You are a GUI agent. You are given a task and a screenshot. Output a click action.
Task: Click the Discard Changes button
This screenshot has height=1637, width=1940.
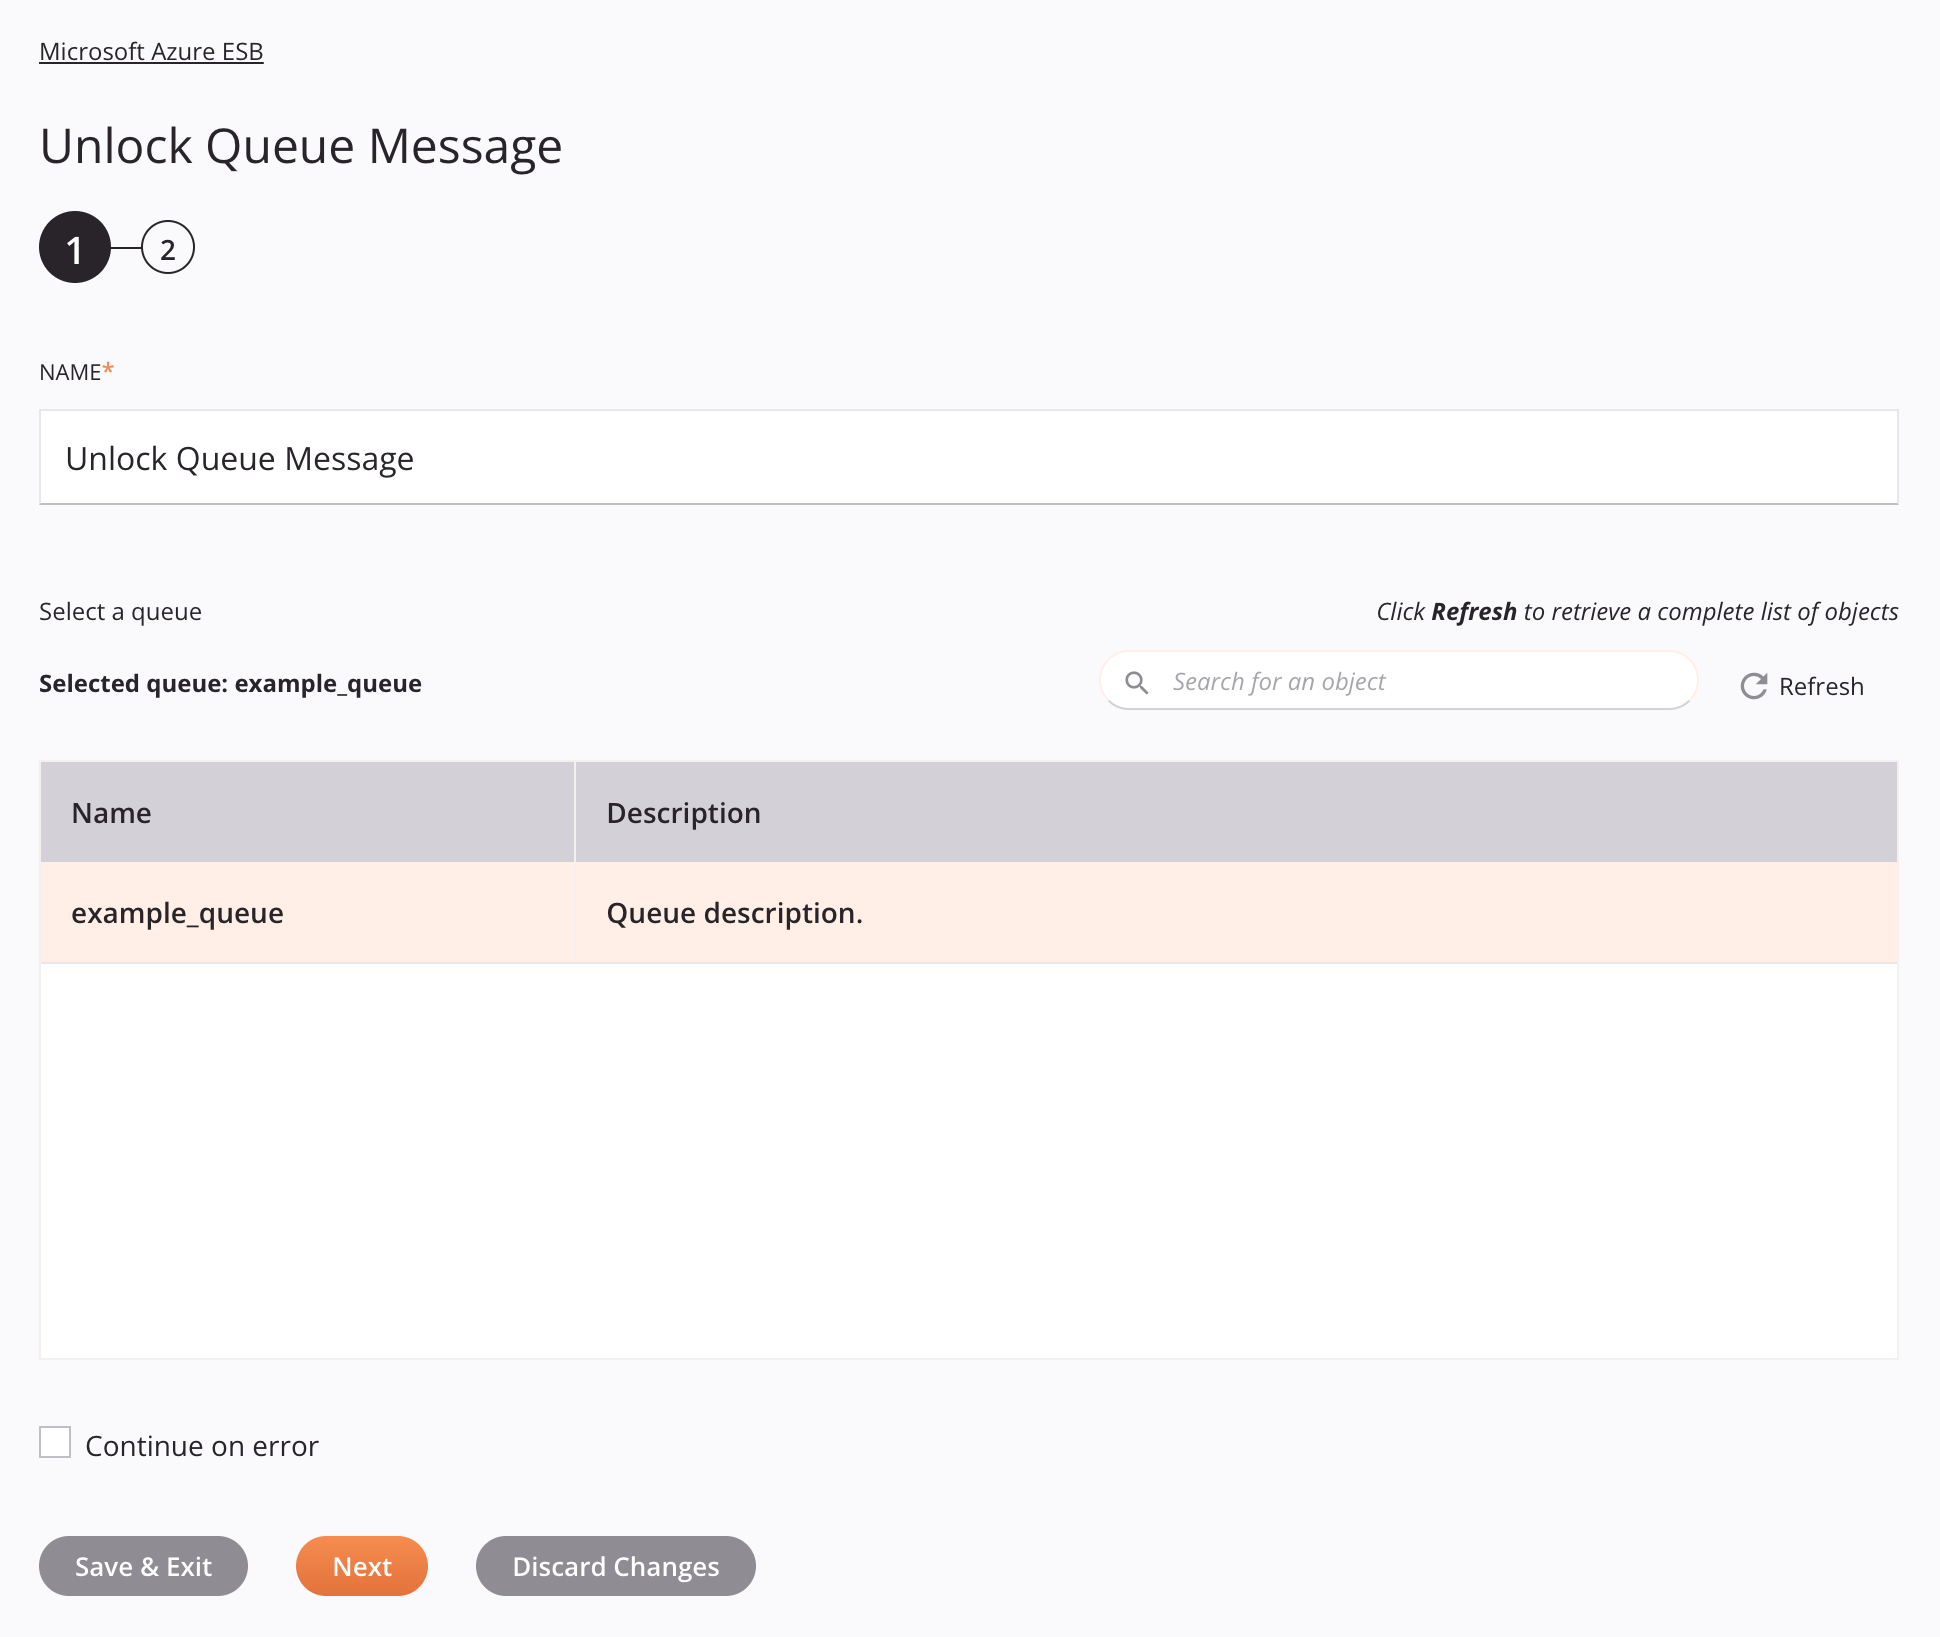615,1566
